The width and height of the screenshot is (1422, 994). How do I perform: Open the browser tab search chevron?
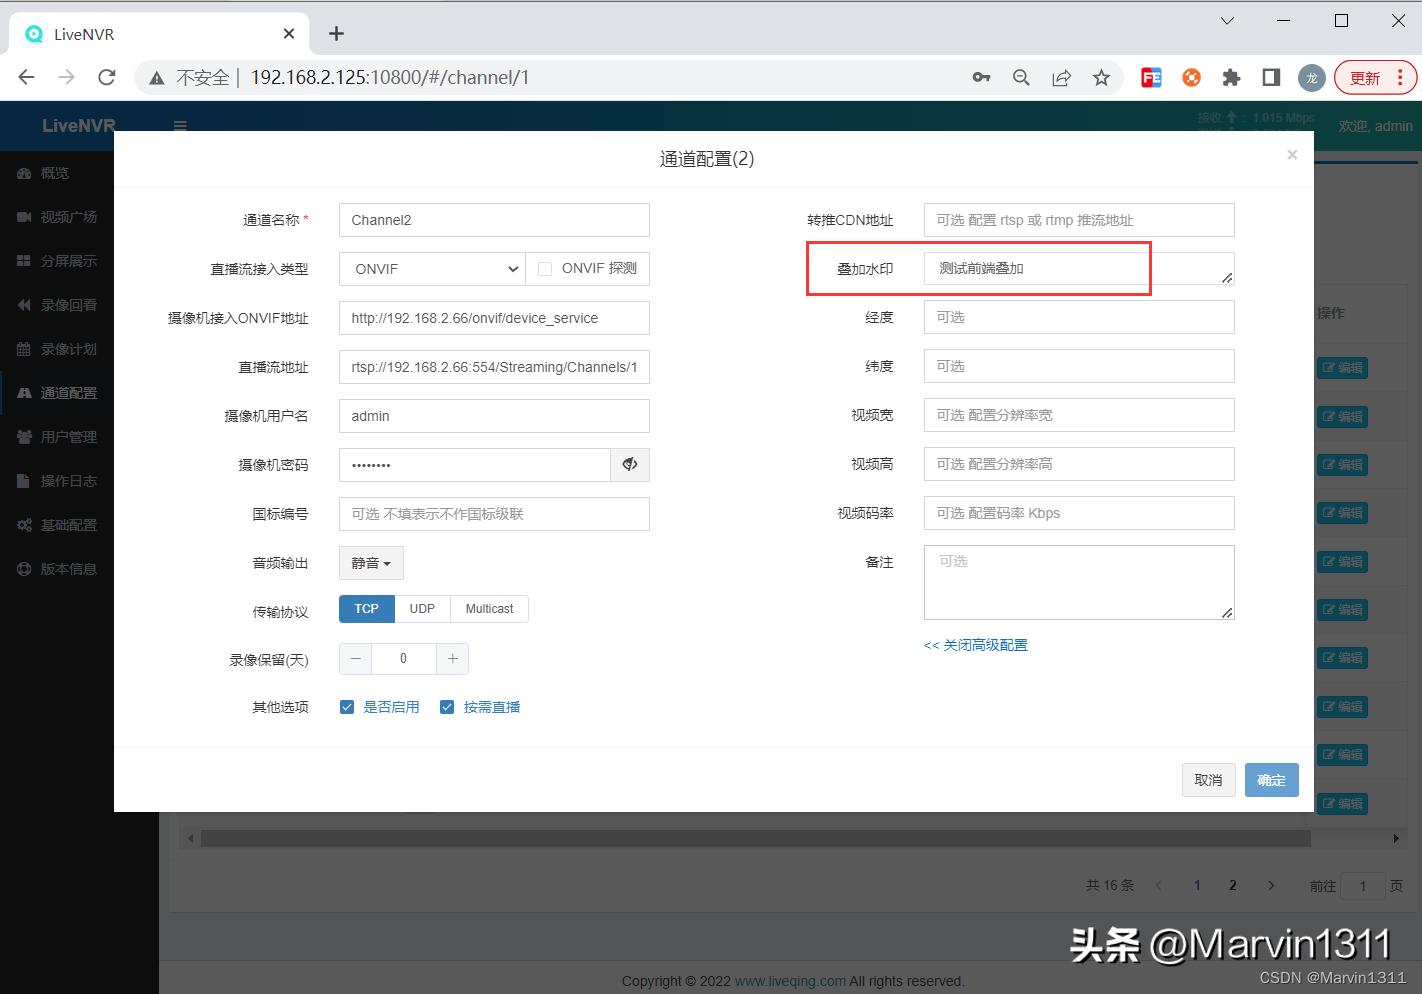1227,21
